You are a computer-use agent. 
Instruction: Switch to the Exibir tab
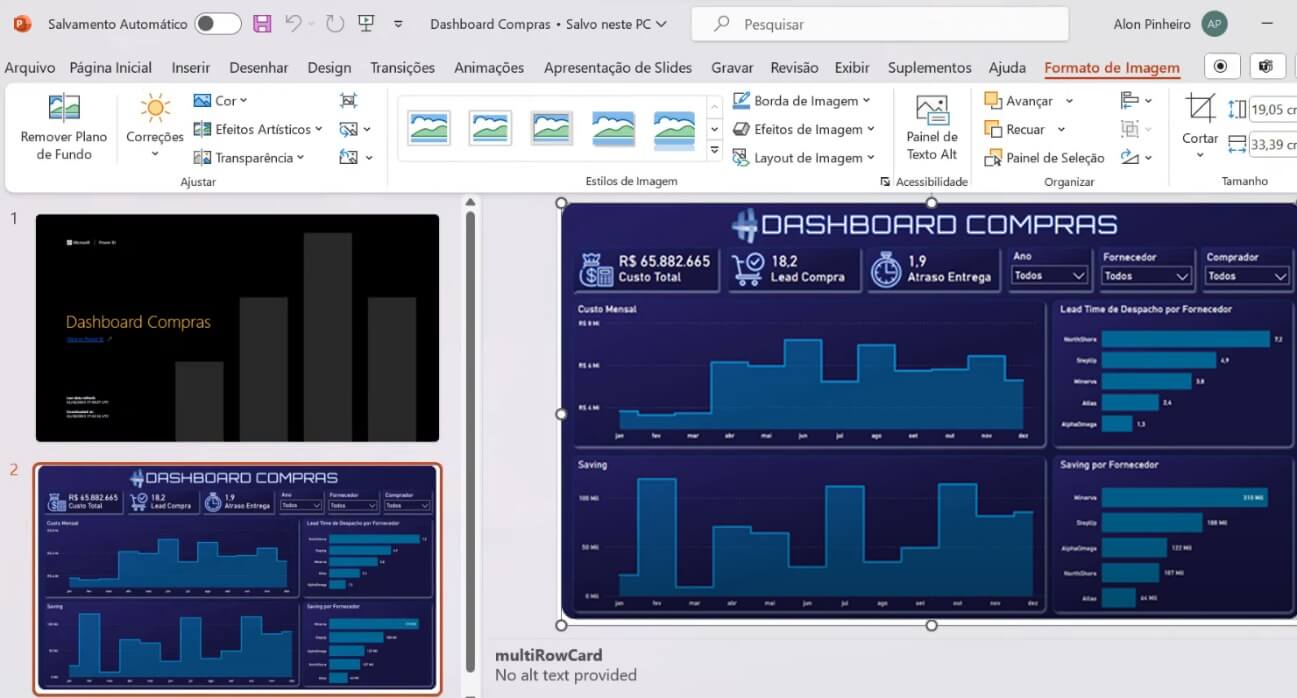[852, 68]
